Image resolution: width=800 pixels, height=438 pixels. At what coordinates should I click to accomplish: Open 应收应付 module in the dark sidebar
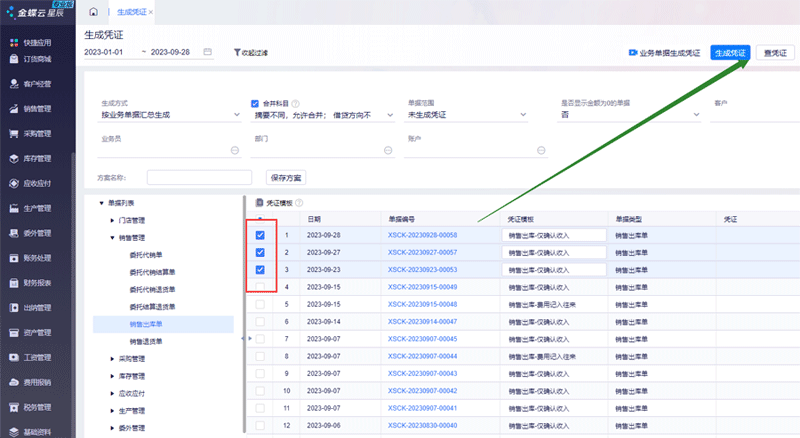[31, 183]
